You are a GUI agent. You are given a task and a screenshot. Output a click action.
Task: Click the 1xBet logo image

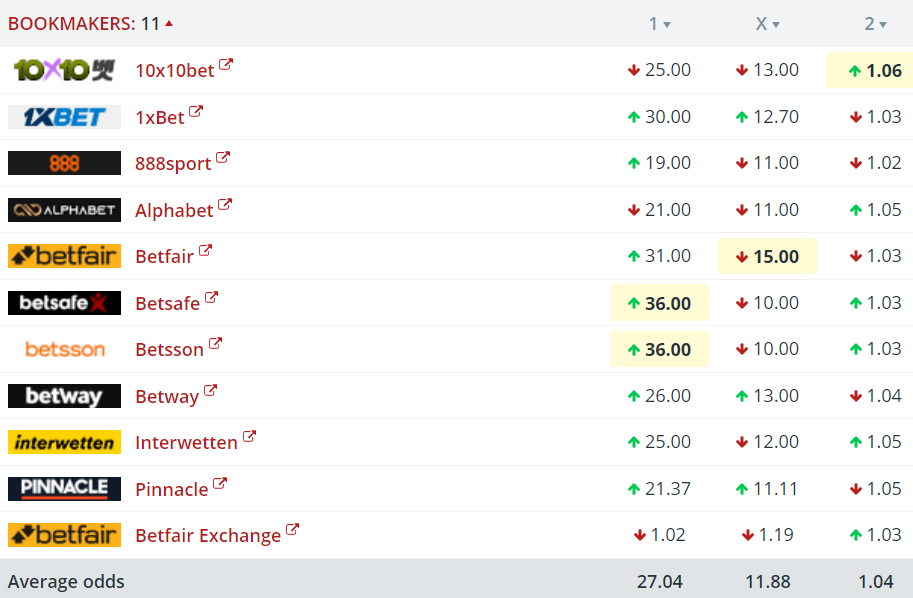(x=64, y=117)
